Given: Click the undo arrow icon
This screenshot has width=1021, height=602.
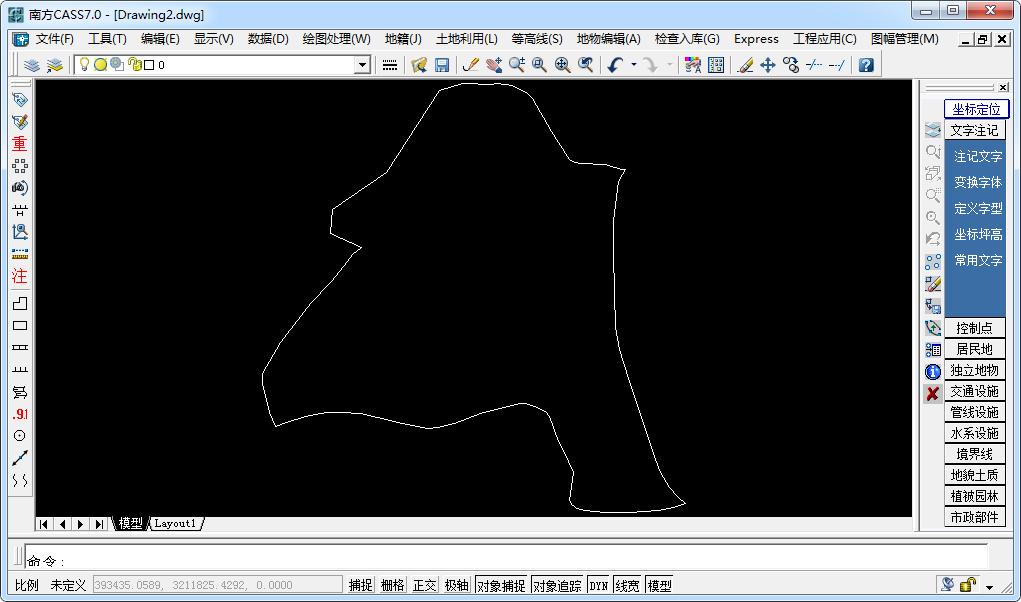Looking at the screenshot, I should (615, 65).
